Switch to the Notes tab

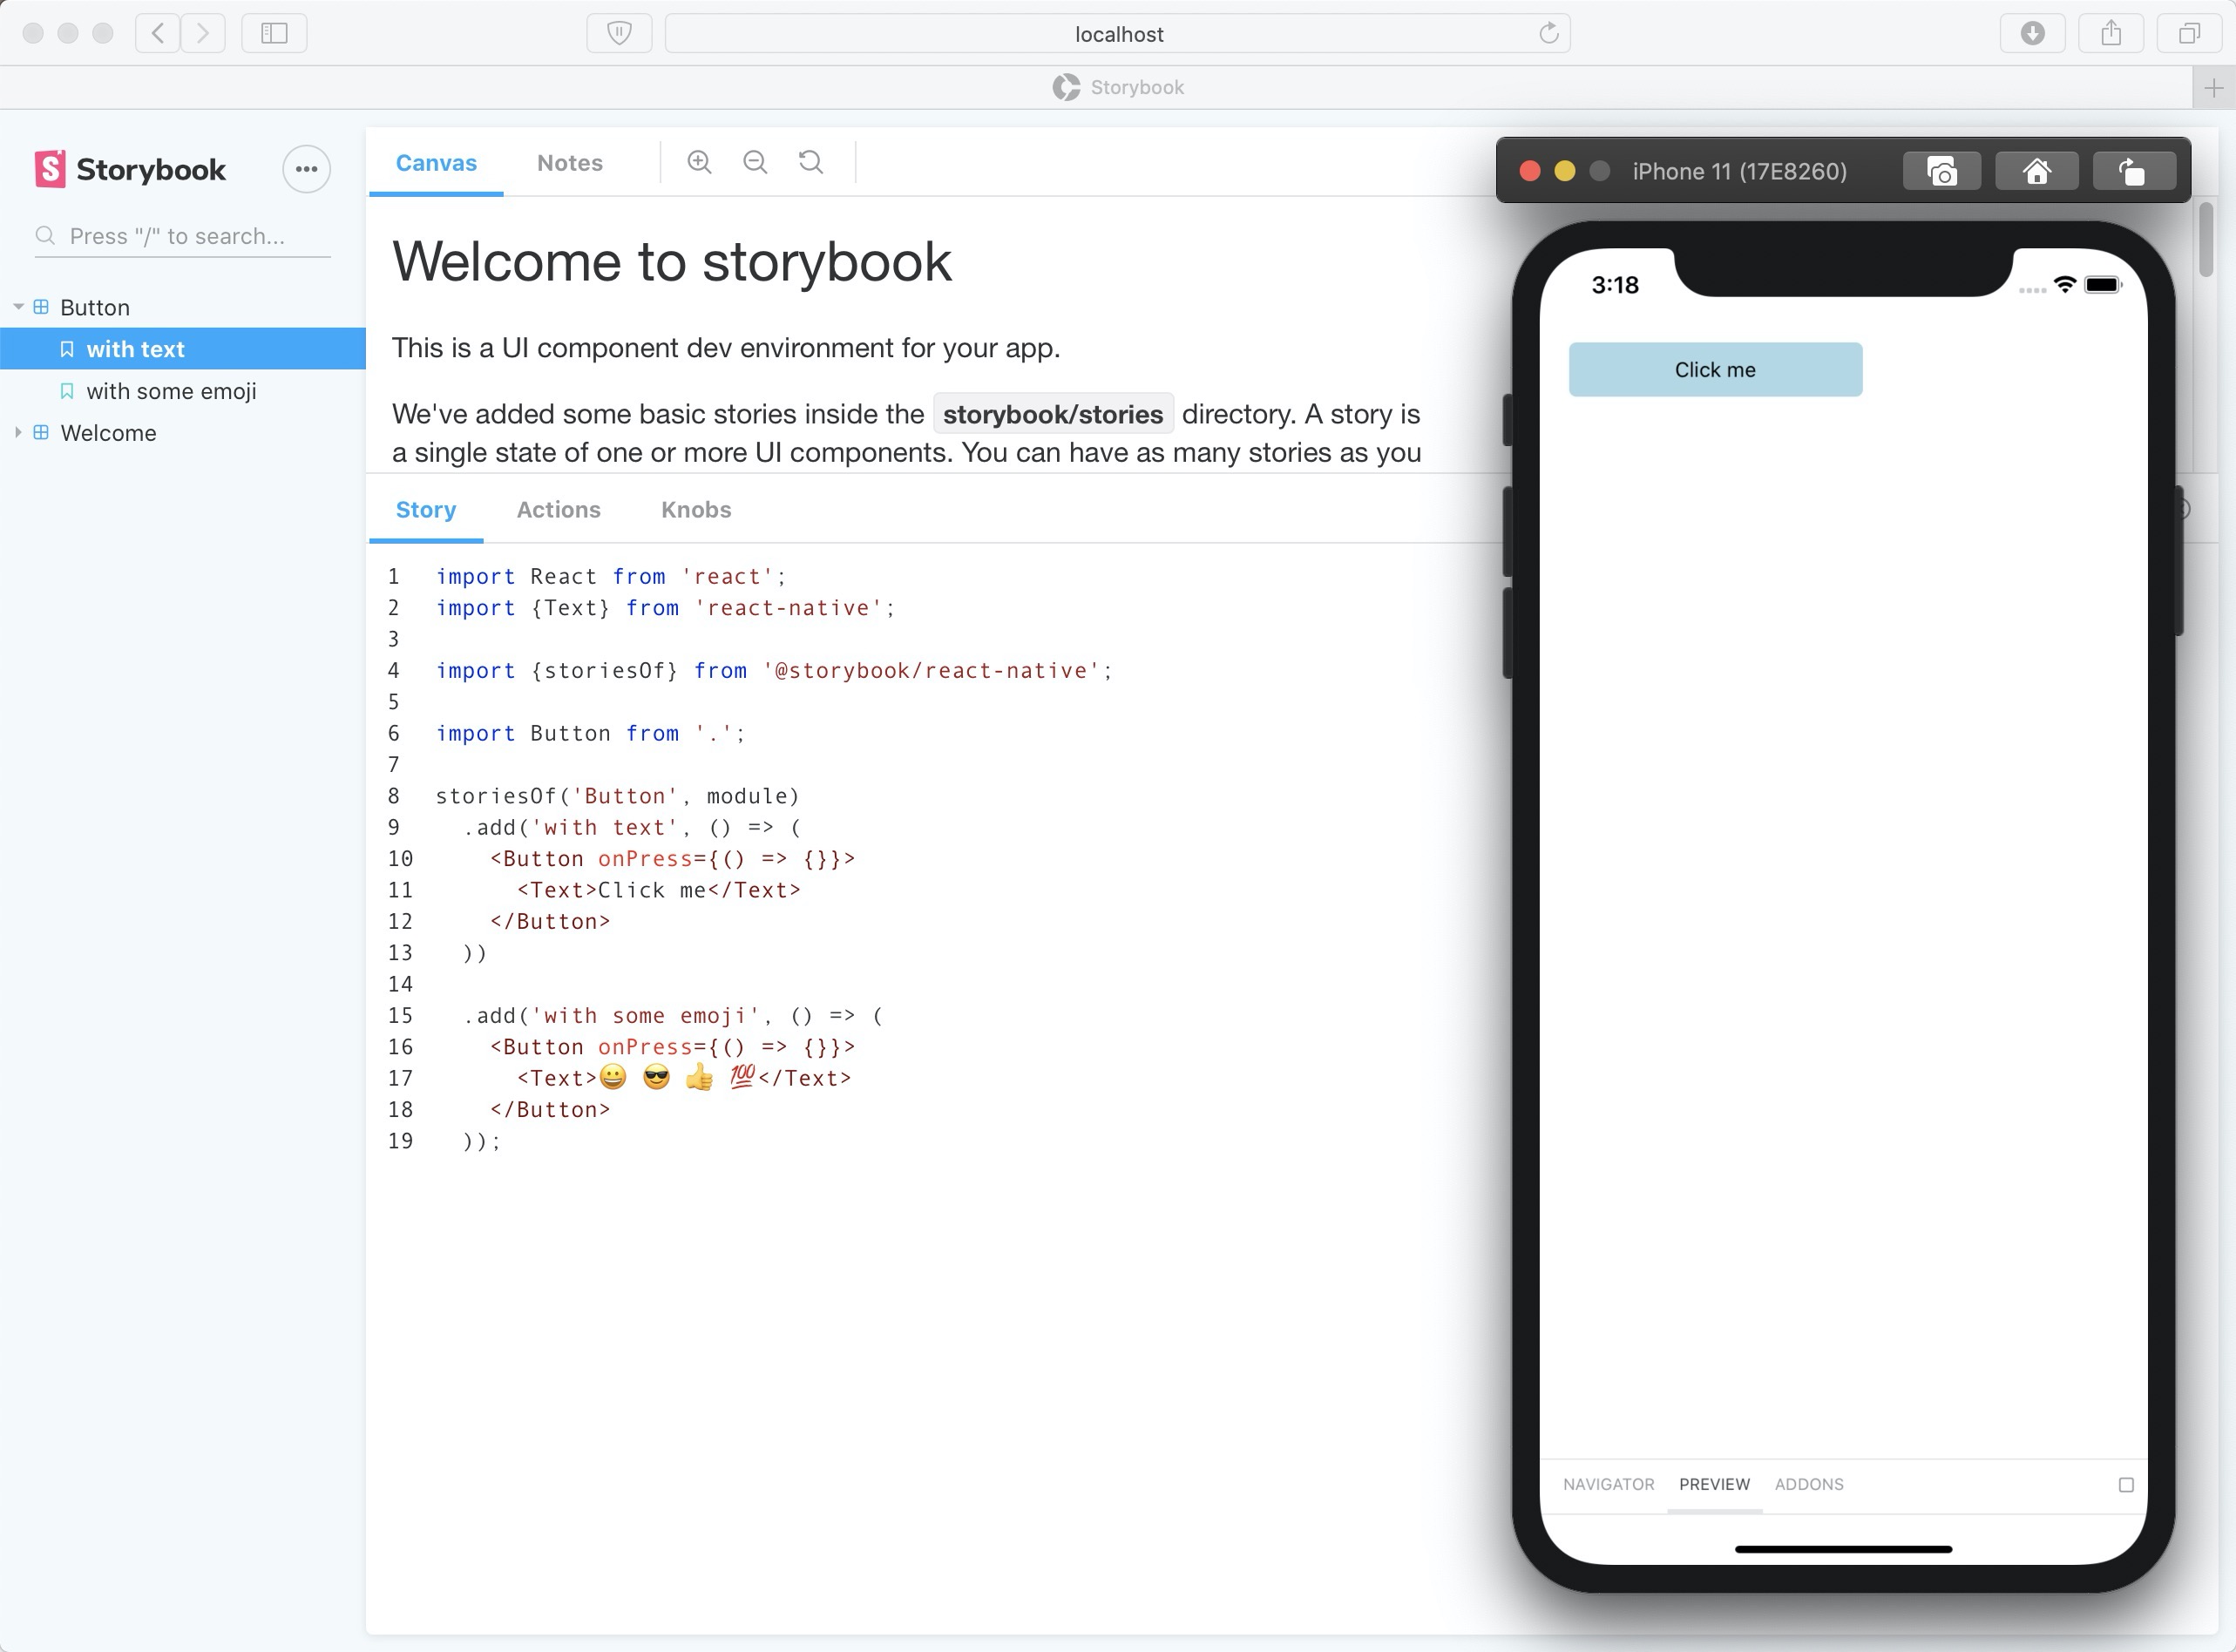569,162
